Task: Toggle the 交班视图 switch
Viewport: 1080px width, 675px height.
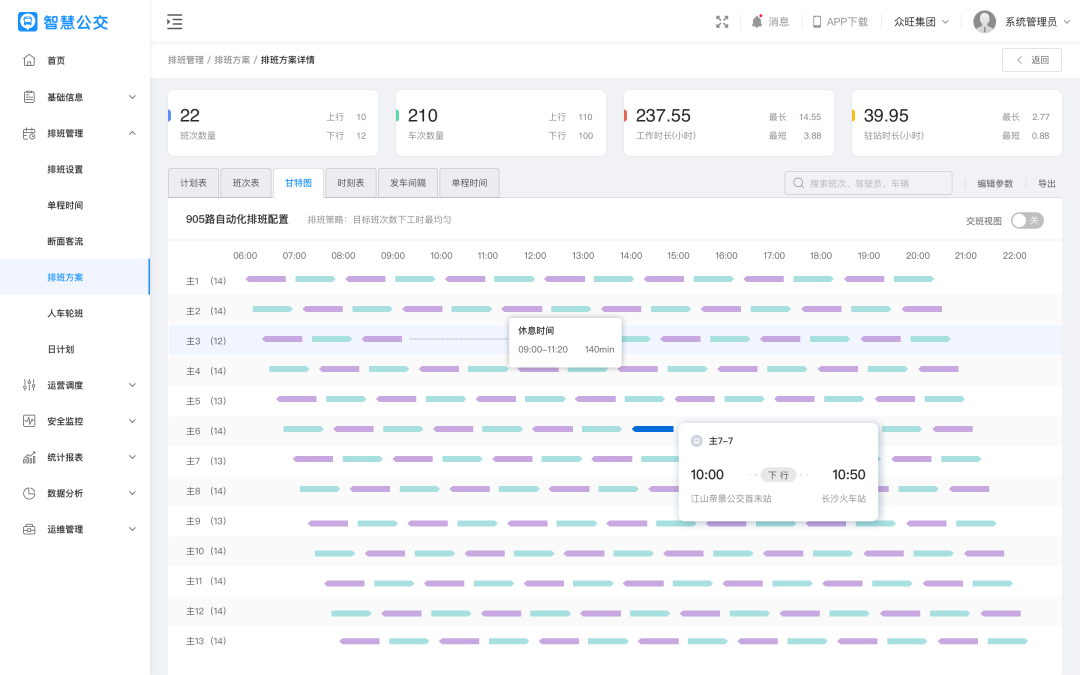Action: [1026, 220]
